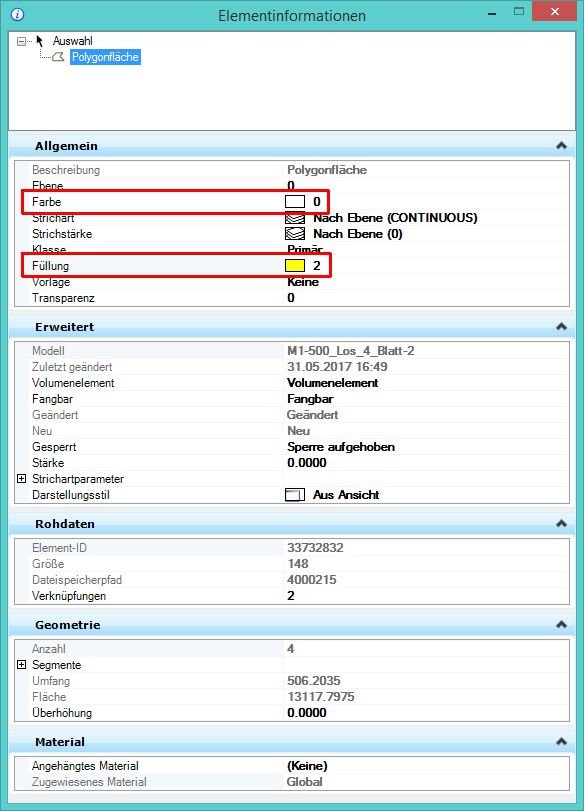Click the Strichstärke line weight icon
The image size is (584, 811).
[x=295, y=234]
